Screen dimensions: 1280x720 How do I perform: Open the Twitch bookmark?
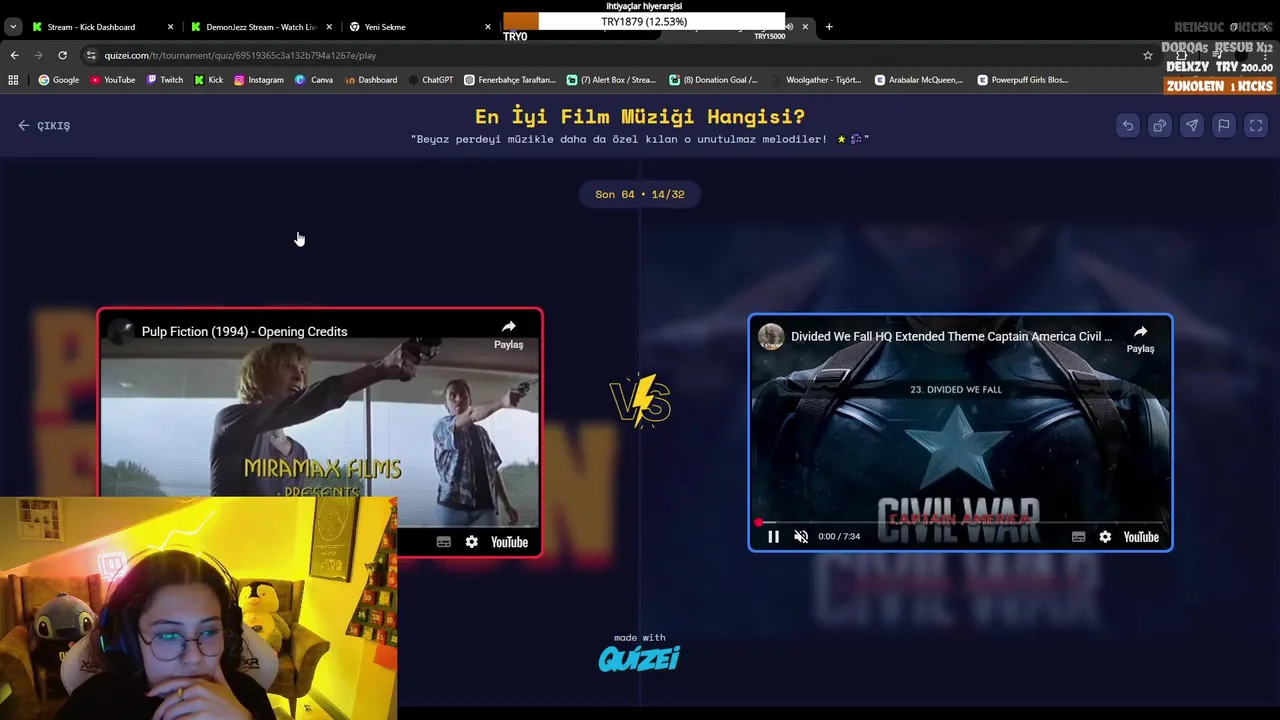coord(165,80)
